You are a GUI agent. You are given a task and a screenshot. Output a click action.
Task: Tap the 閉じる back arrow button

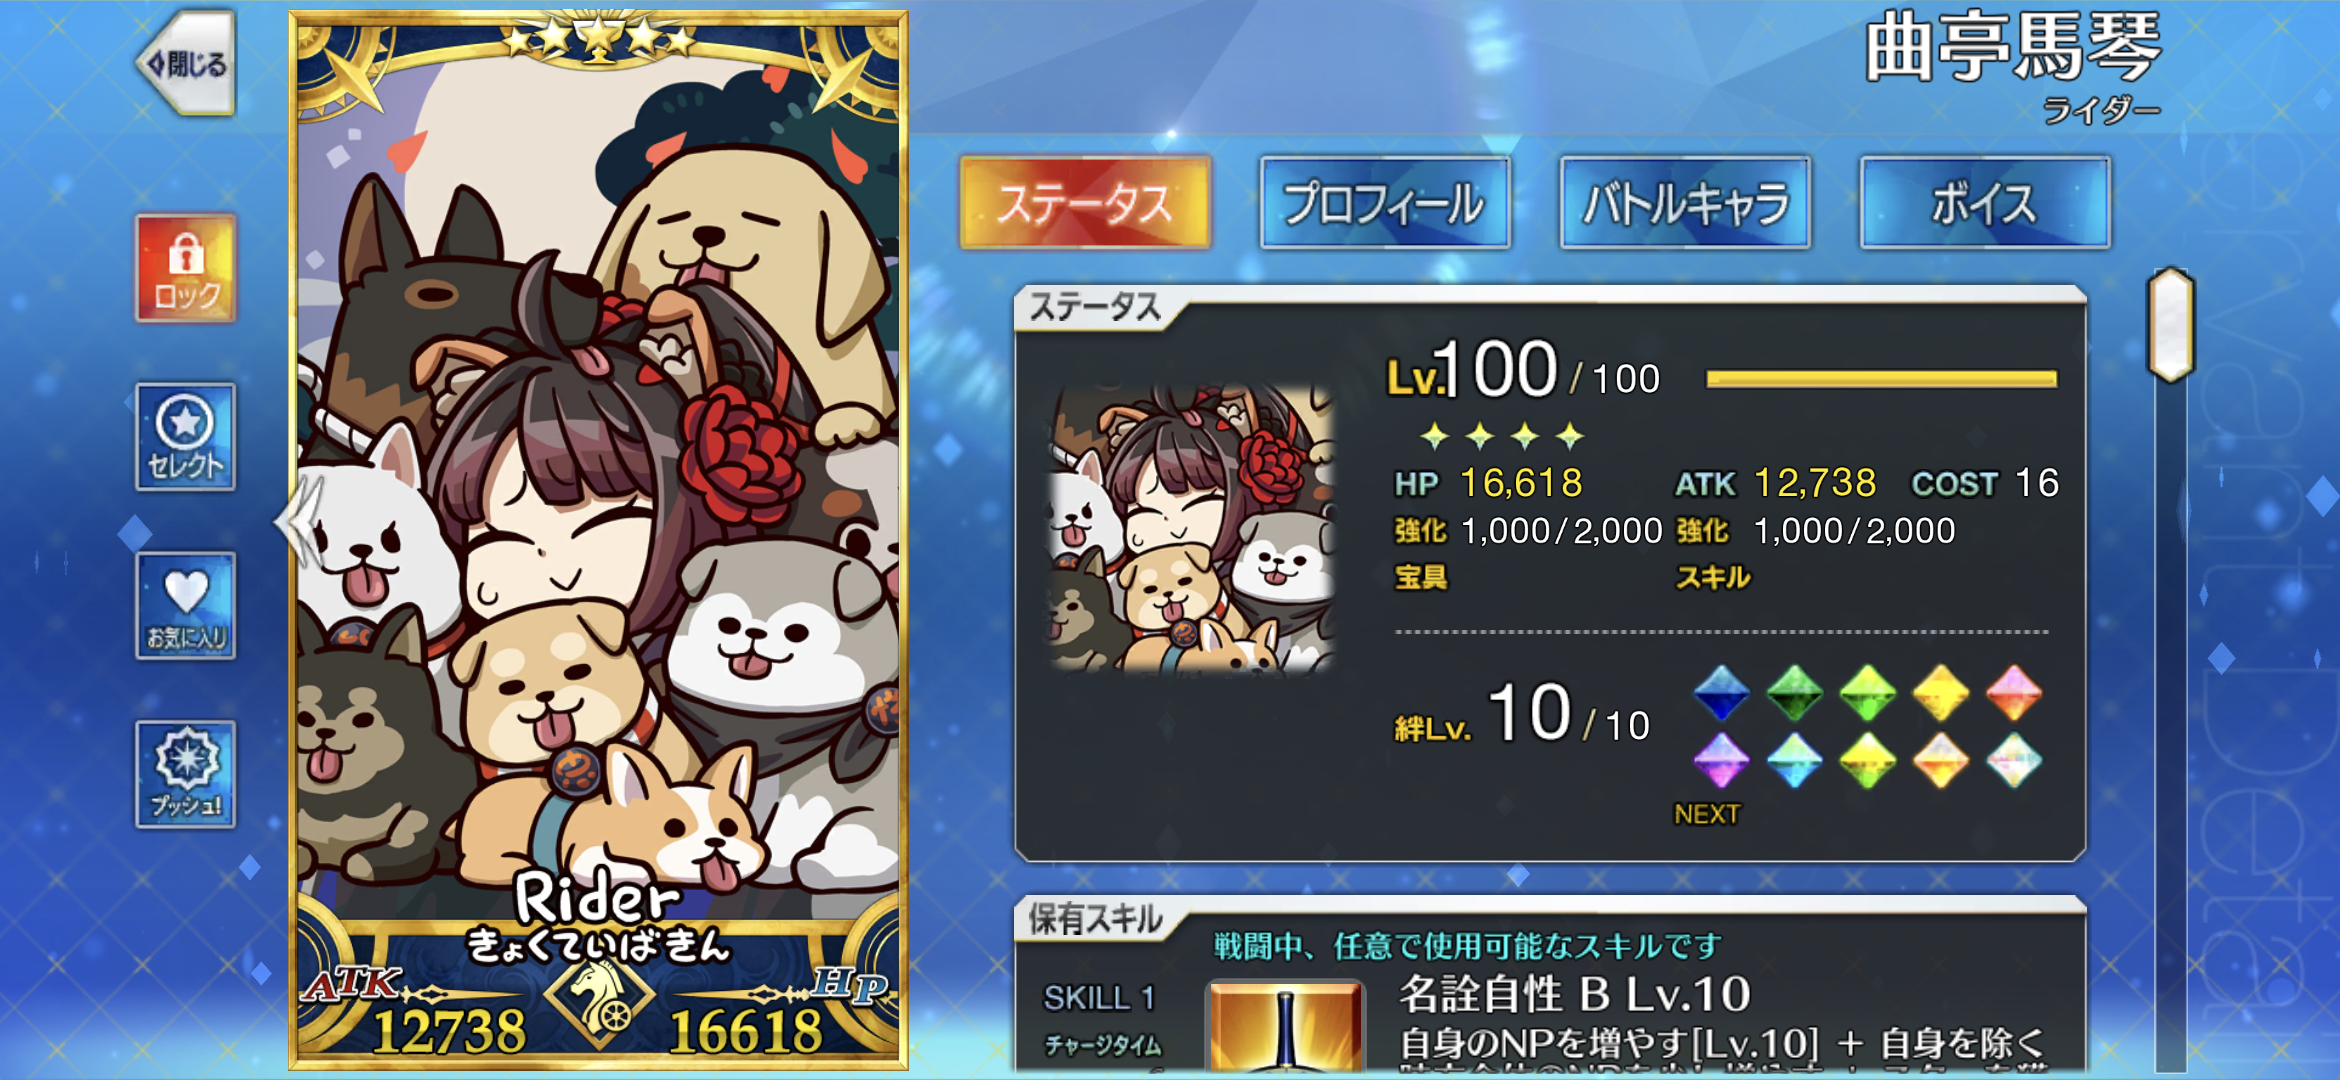click(x=186, y=63)
